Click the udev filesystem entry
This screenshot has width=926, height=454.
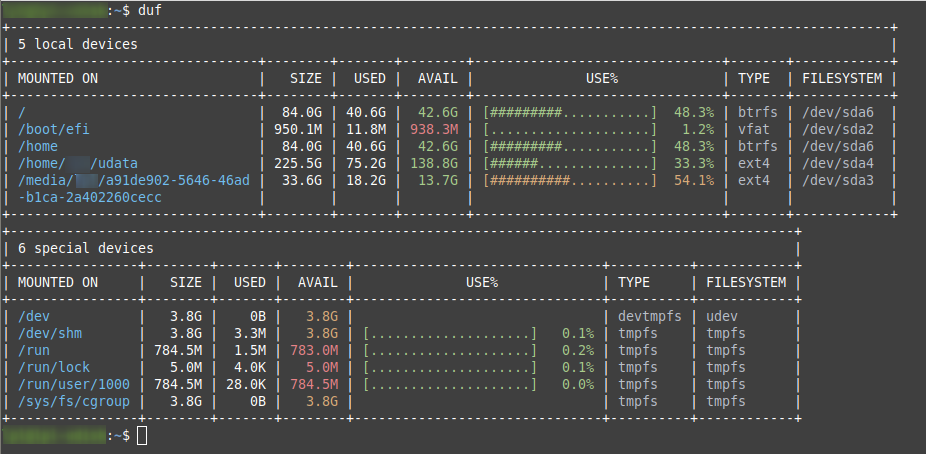tap(722, 316)
